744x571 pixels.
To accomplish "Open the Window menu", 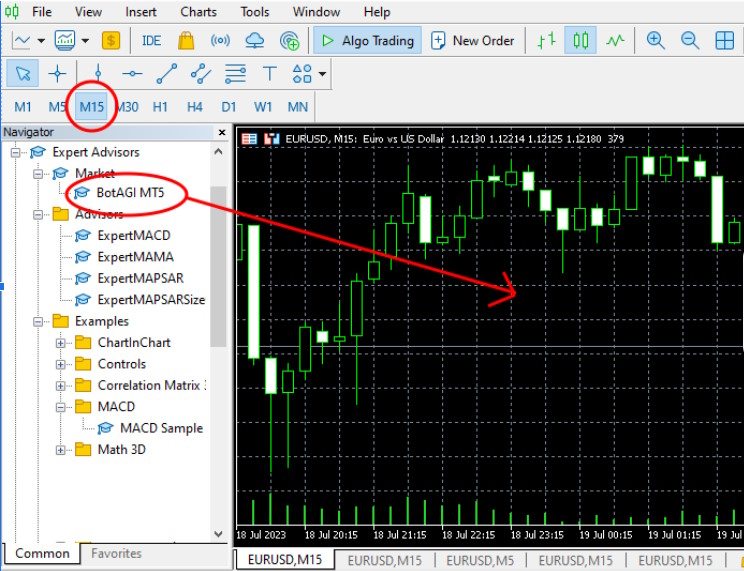I will [x=316, y=12].
